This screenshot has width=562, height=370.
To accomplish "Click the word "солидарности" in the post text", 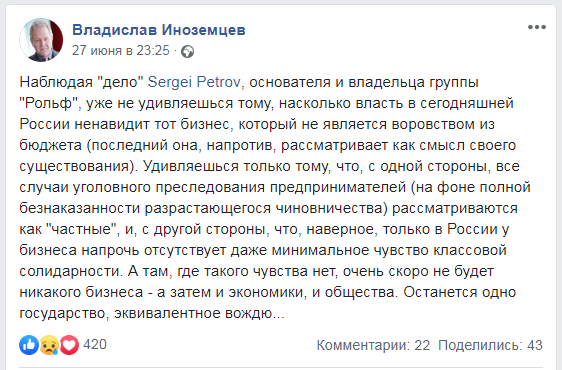I will coord(71,271).
